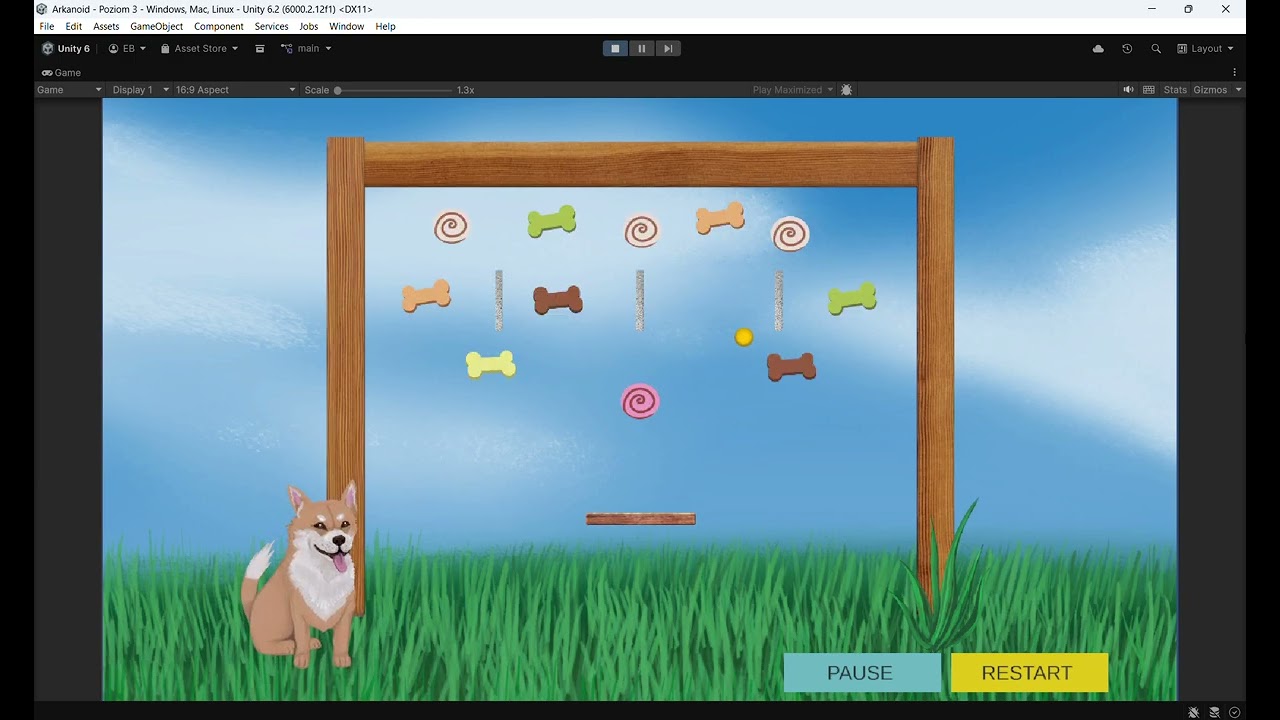Open the Jobs menu
This screenshot has height=720, width=1280.
[309, 26]
